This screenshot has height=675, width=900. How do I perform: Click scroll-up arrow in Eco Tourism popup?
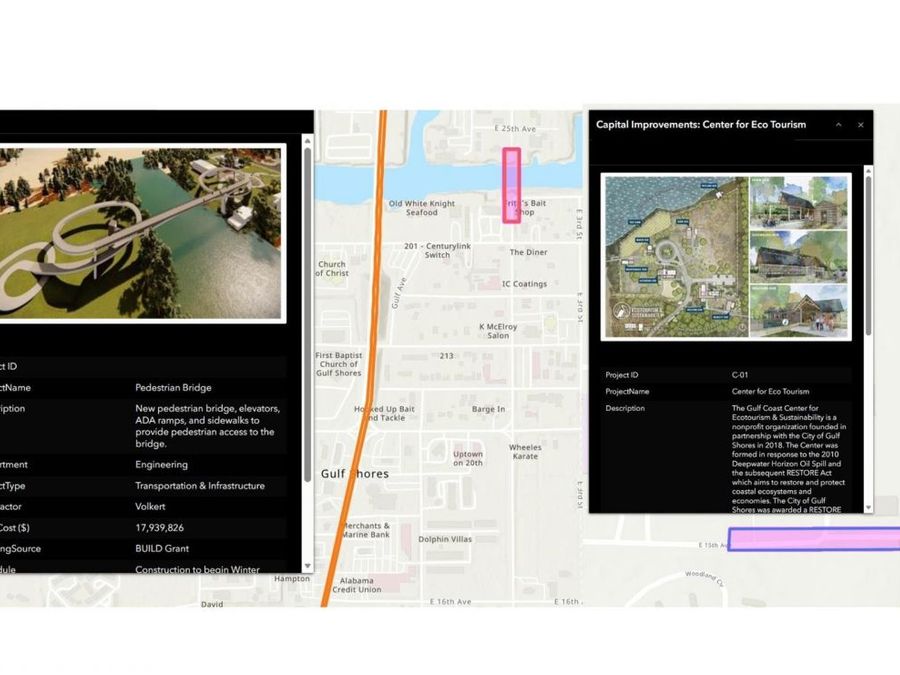coord(868,170)
